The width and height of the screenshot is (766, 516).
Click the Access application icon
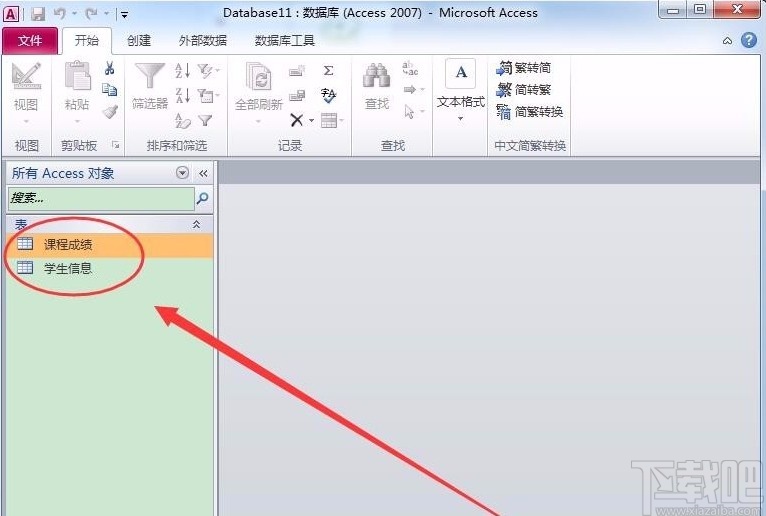pos(11,14)
